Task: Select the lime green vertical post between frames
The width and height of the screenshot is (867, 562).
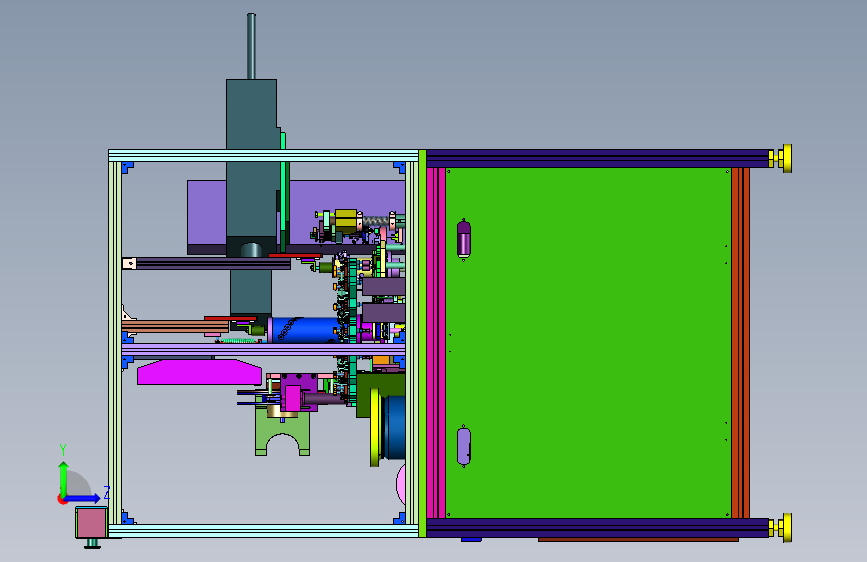Action: point(422,343)
